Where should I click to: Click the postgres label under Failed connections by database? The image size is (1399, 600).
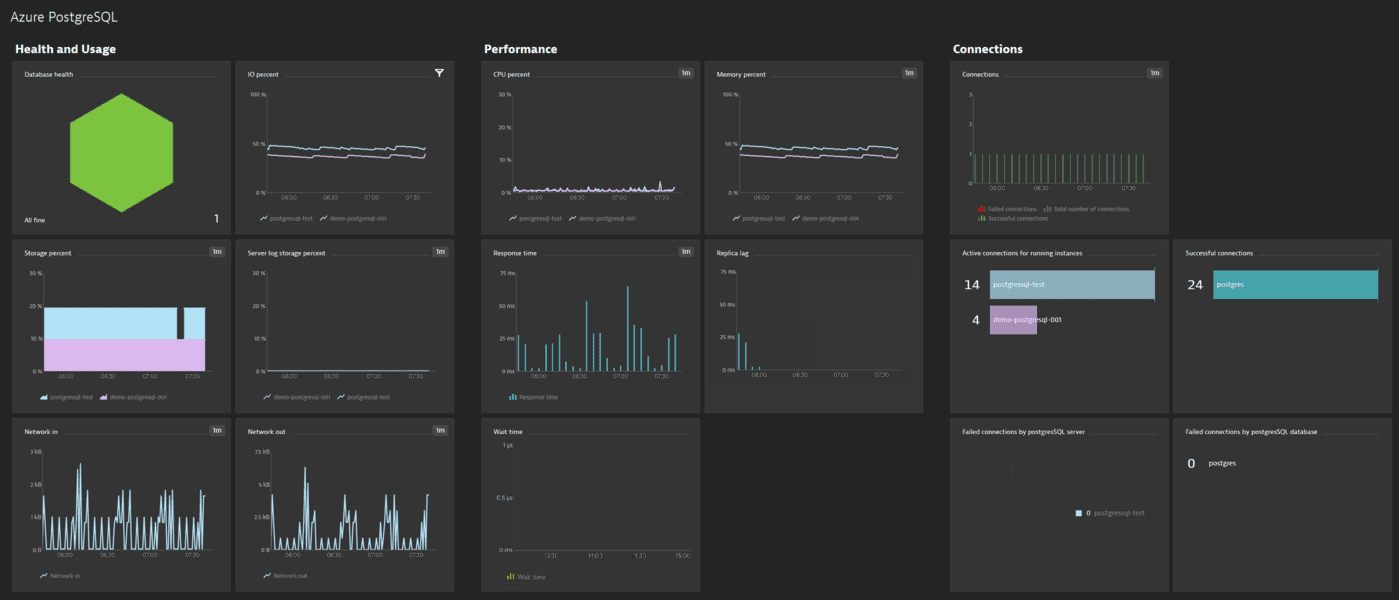(x=1223, y=463)
